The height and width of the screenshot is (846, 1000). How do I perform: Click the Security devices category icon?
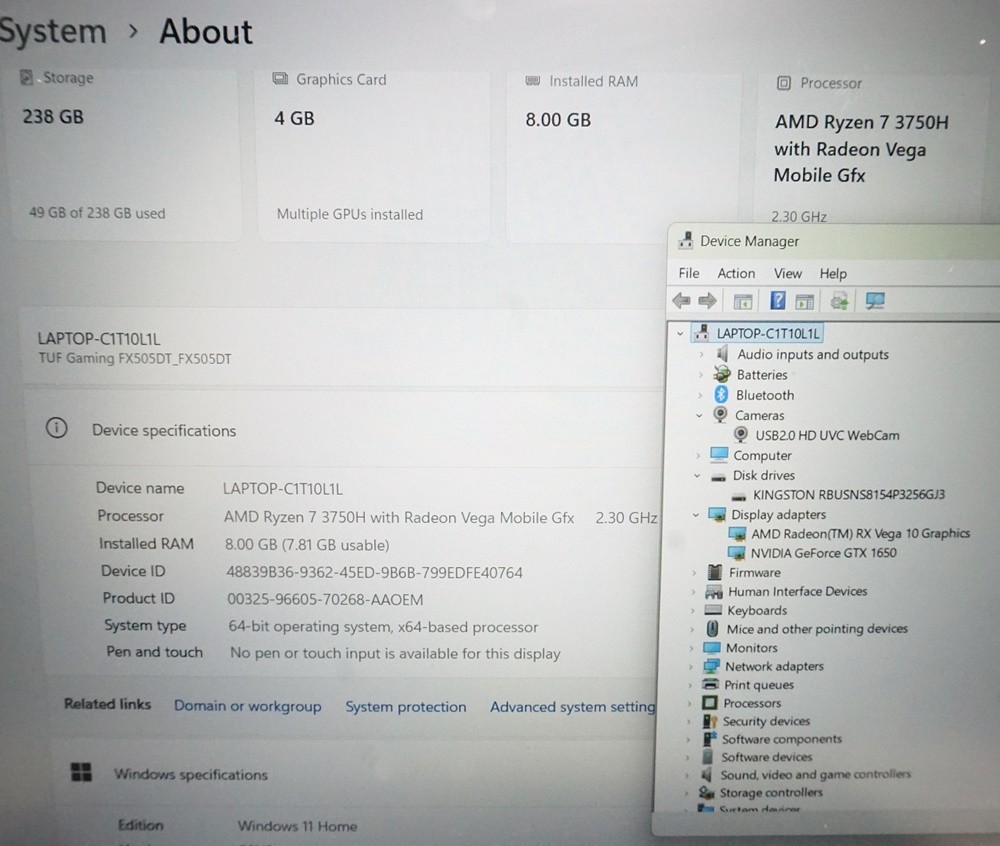tap(709, 721)
